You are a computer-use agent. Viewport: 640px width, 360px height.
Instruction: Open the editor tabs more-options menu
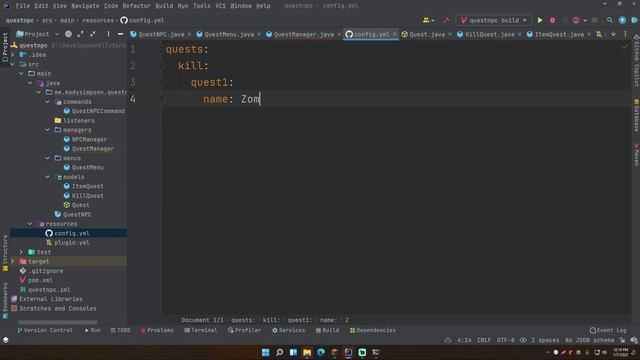[625, 34]
